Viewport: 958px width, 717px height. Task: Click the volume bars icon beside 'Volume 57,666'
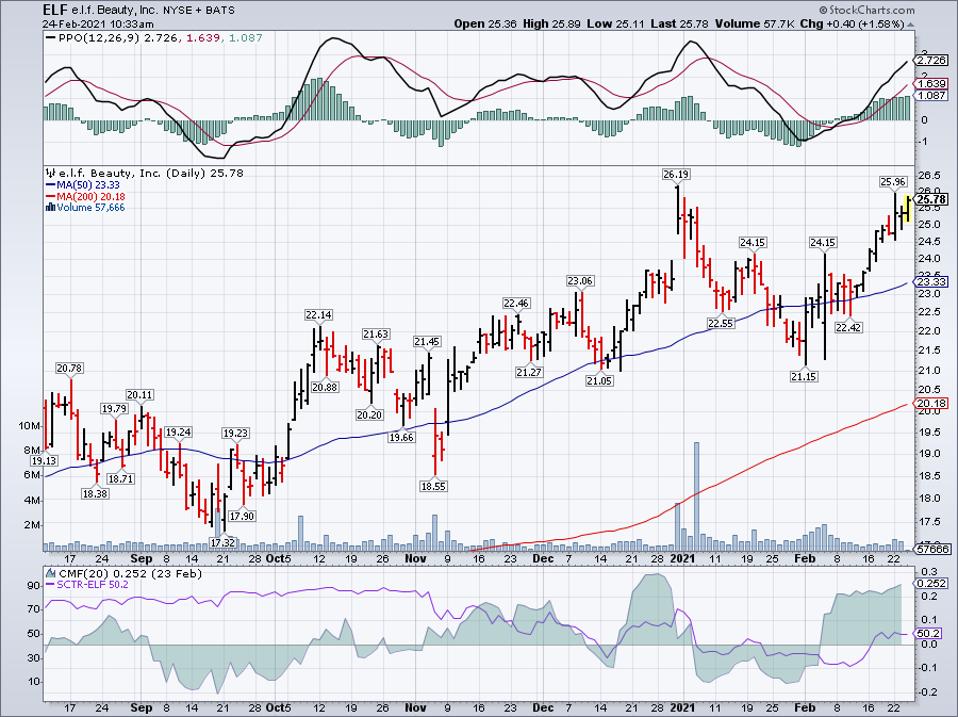(51, 208)
